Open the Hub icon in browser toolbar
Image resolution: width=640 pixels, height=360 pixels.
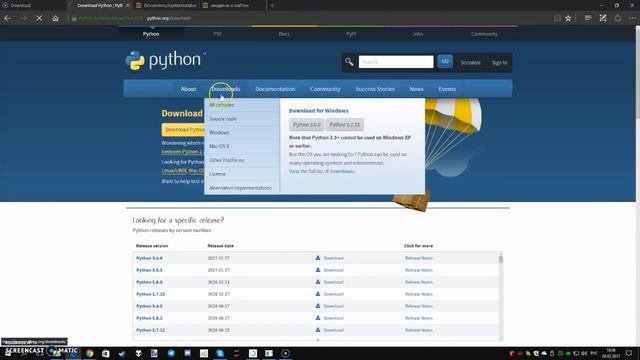coord(588,18)
